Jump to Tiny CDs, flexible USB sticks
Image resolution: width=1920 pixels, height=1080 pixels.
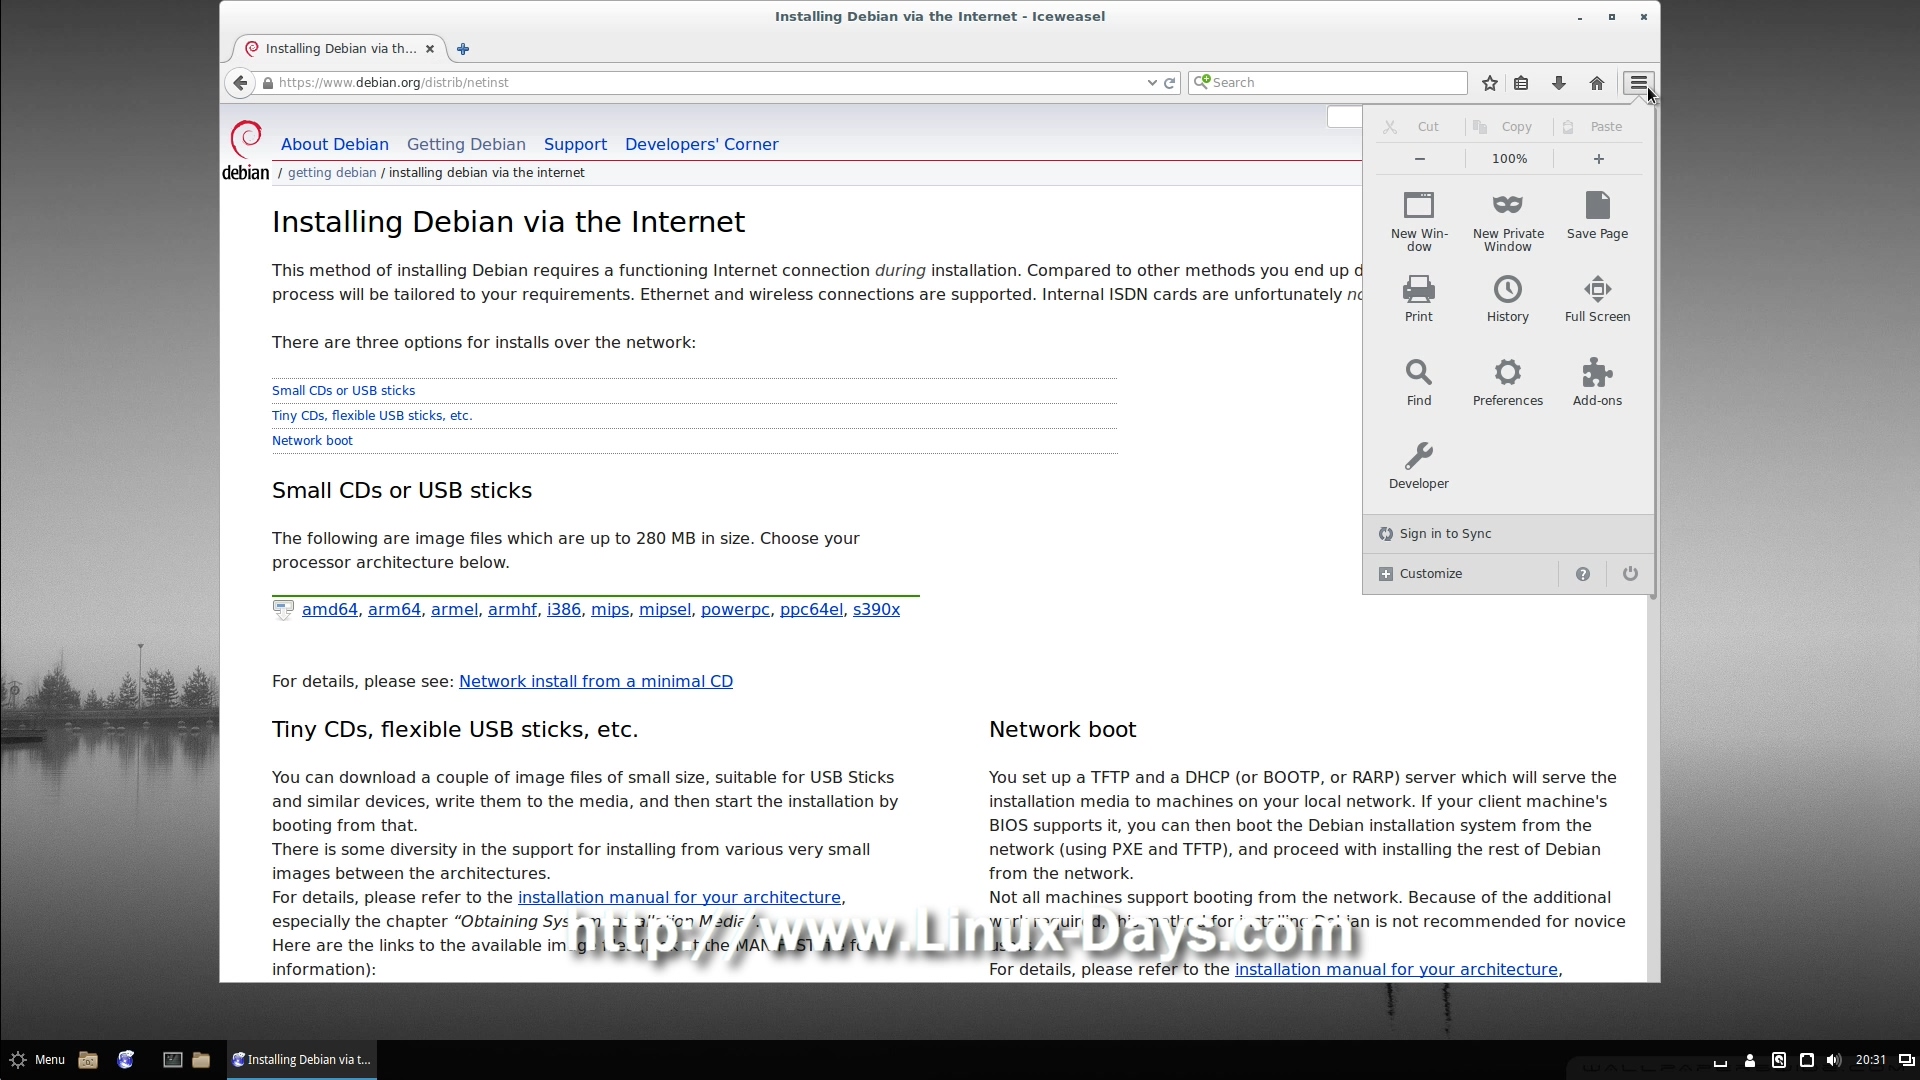pos(372,416)
